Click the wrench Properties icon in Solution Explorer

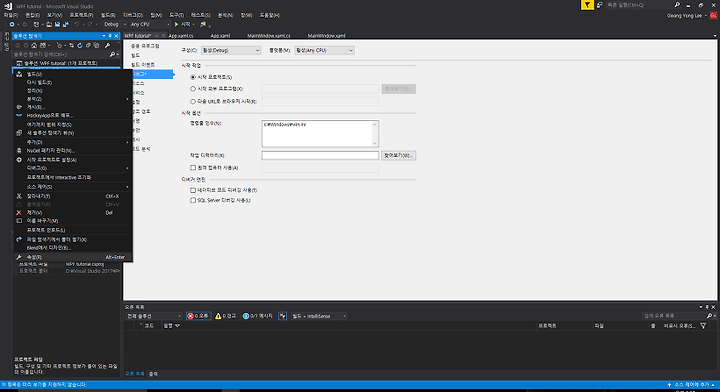pos(107,45)
